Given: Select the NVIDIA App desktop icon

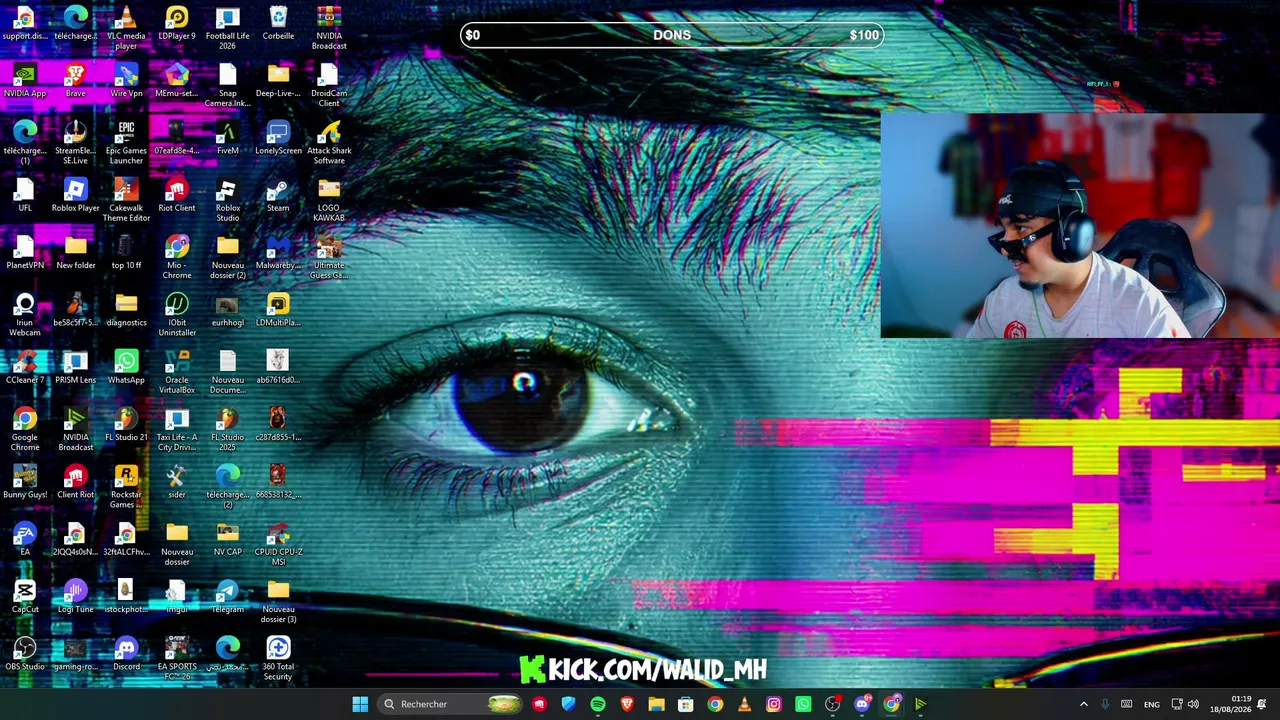Looking at the screenshot, I should [25, 81].
